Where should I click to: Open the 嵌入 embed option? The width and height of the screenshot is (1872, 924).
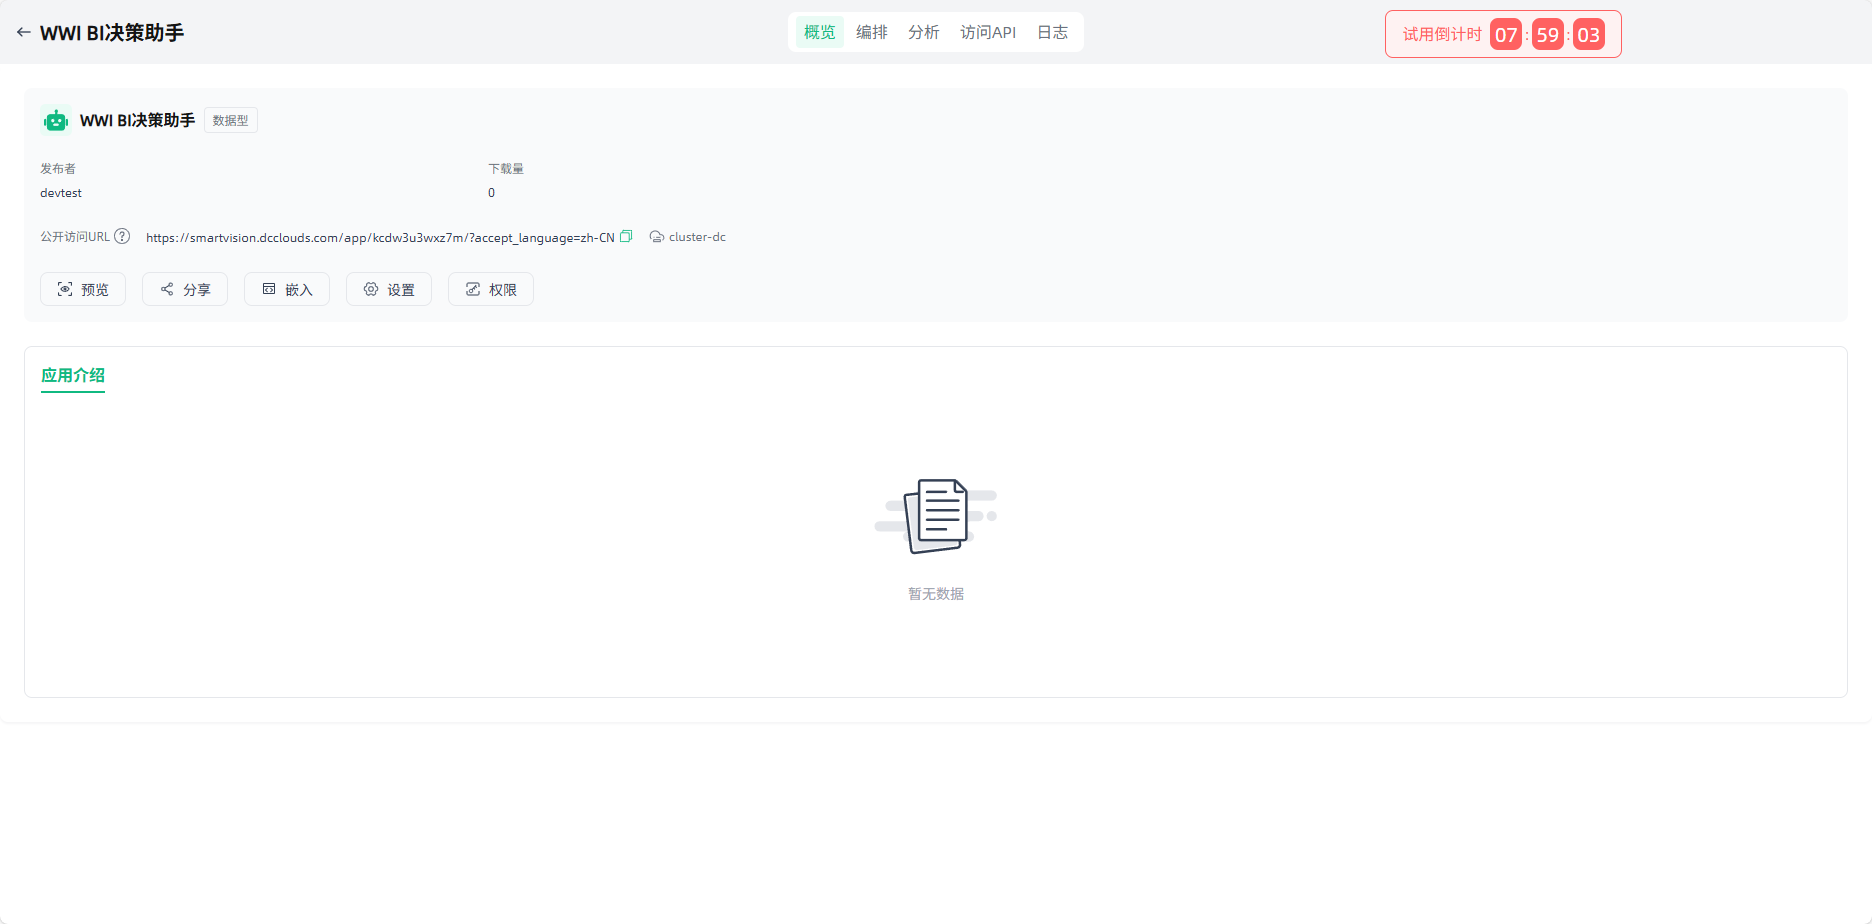(287, 289)
